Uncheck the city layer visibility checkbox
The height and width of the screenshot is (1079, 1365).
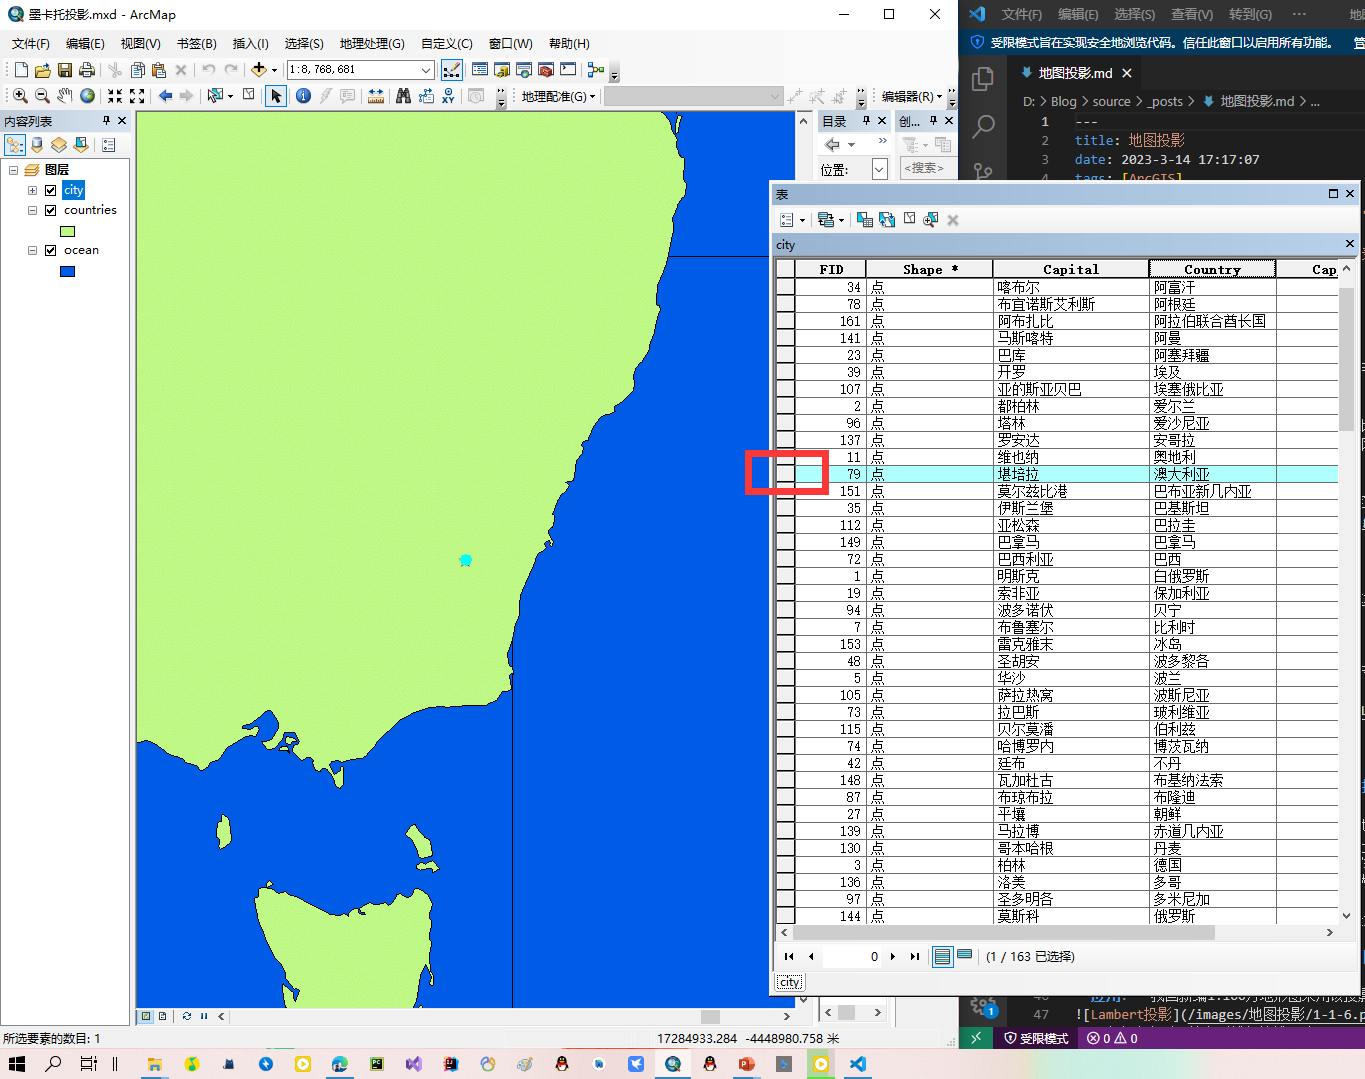click(x=50, y=190)
